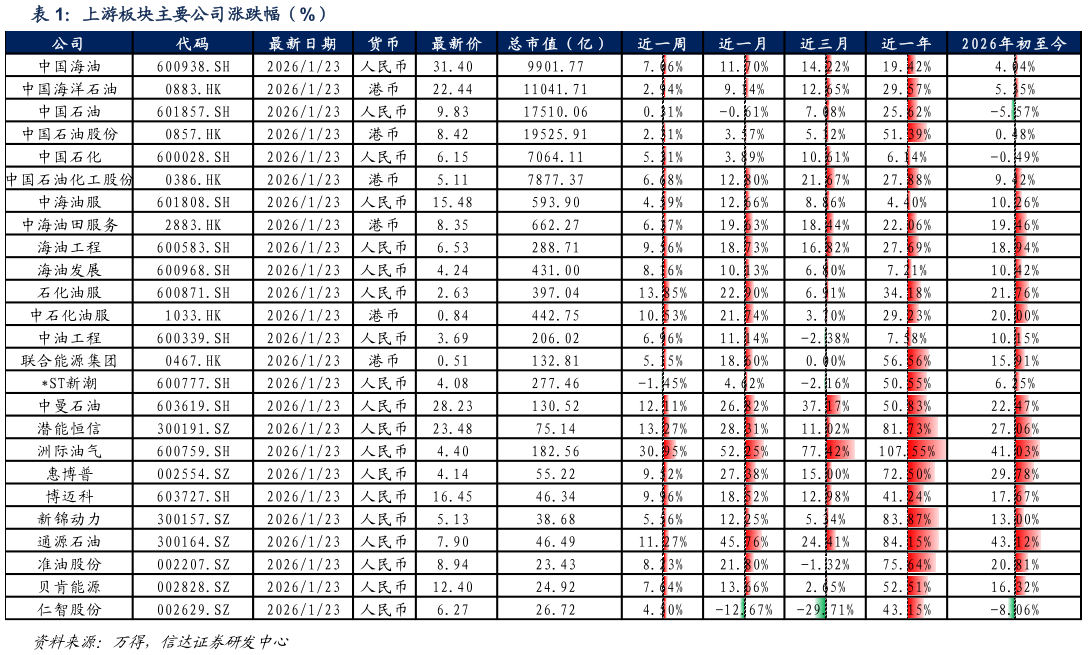Select the 近一周 column header
The height and width of the screenshot is (655, 1088).
point(662,42)
